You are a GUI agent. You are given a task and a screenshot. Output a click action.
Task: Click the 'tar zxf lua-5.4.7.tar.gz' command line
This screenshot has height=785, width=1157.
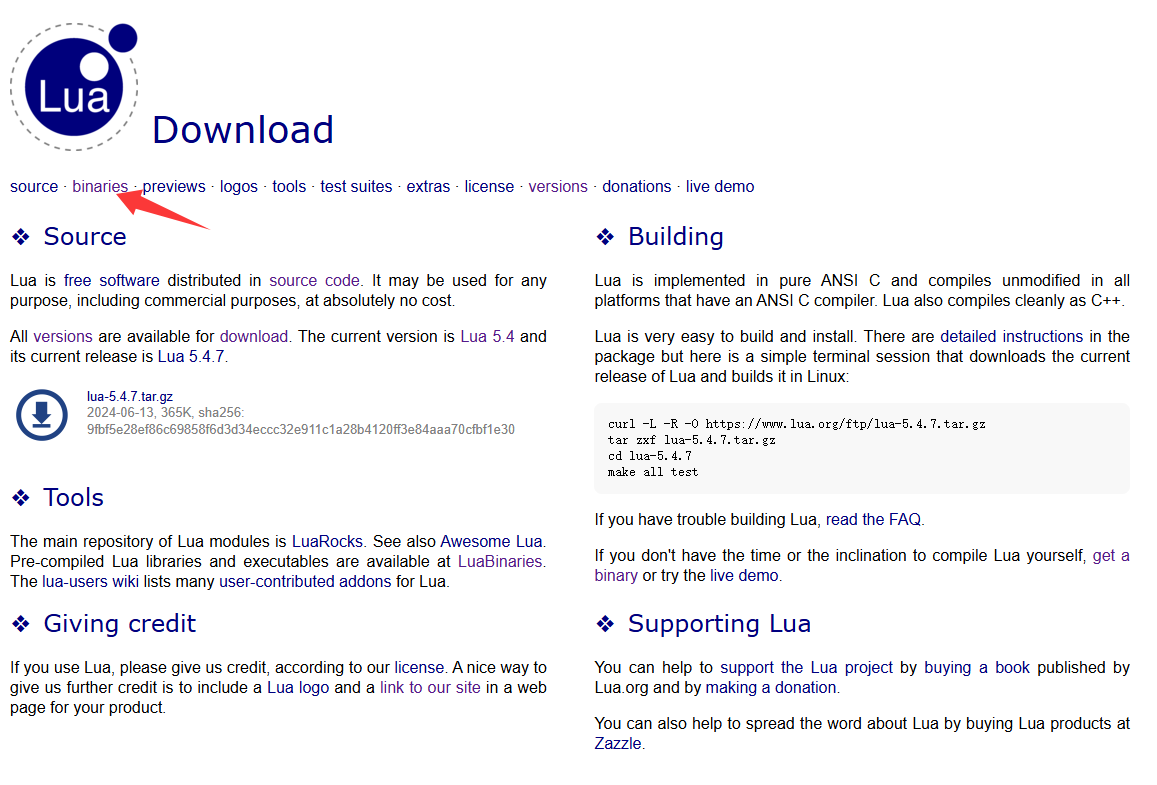point(691,440)
